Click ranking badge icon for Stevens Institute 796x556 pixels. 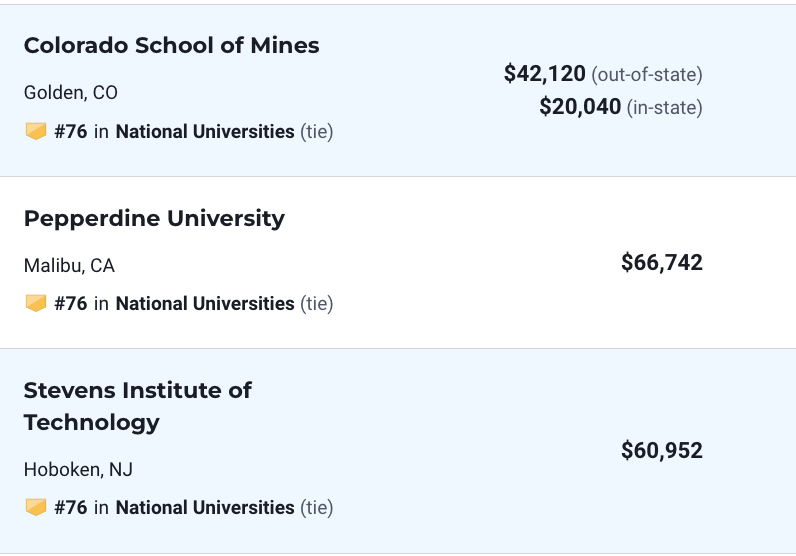[x=36, y=507]
